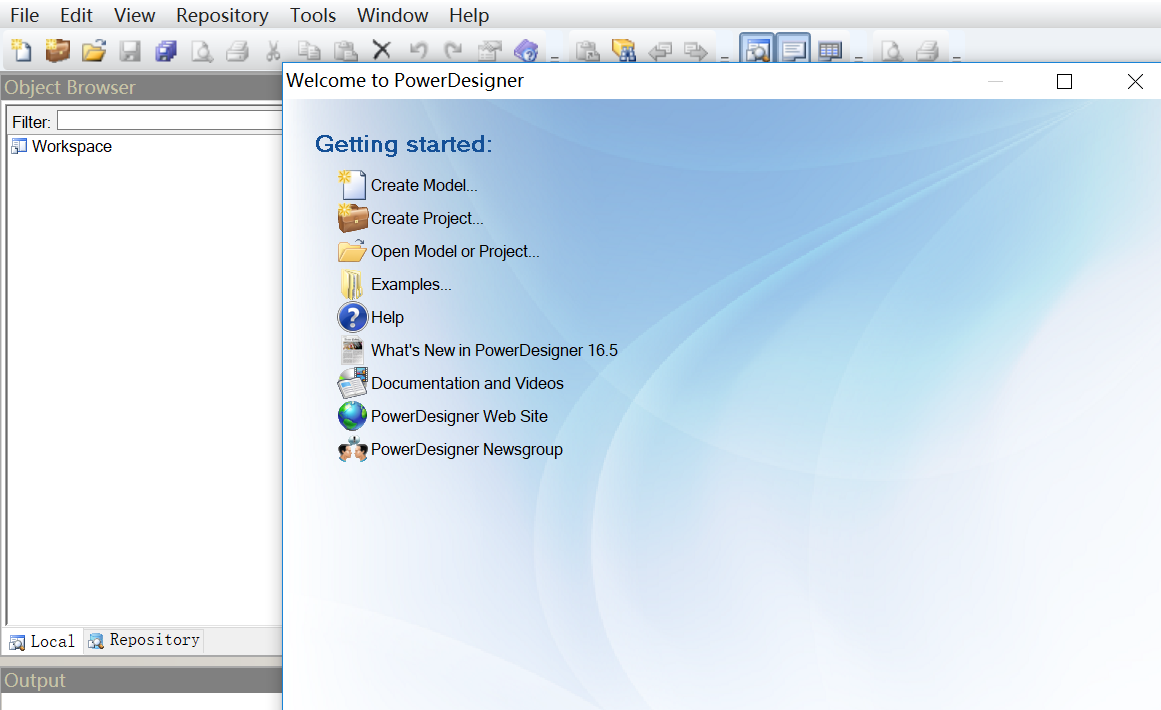Open the Window menu
This screenshot has height=710, width=1161.
(x=392, y=16)
